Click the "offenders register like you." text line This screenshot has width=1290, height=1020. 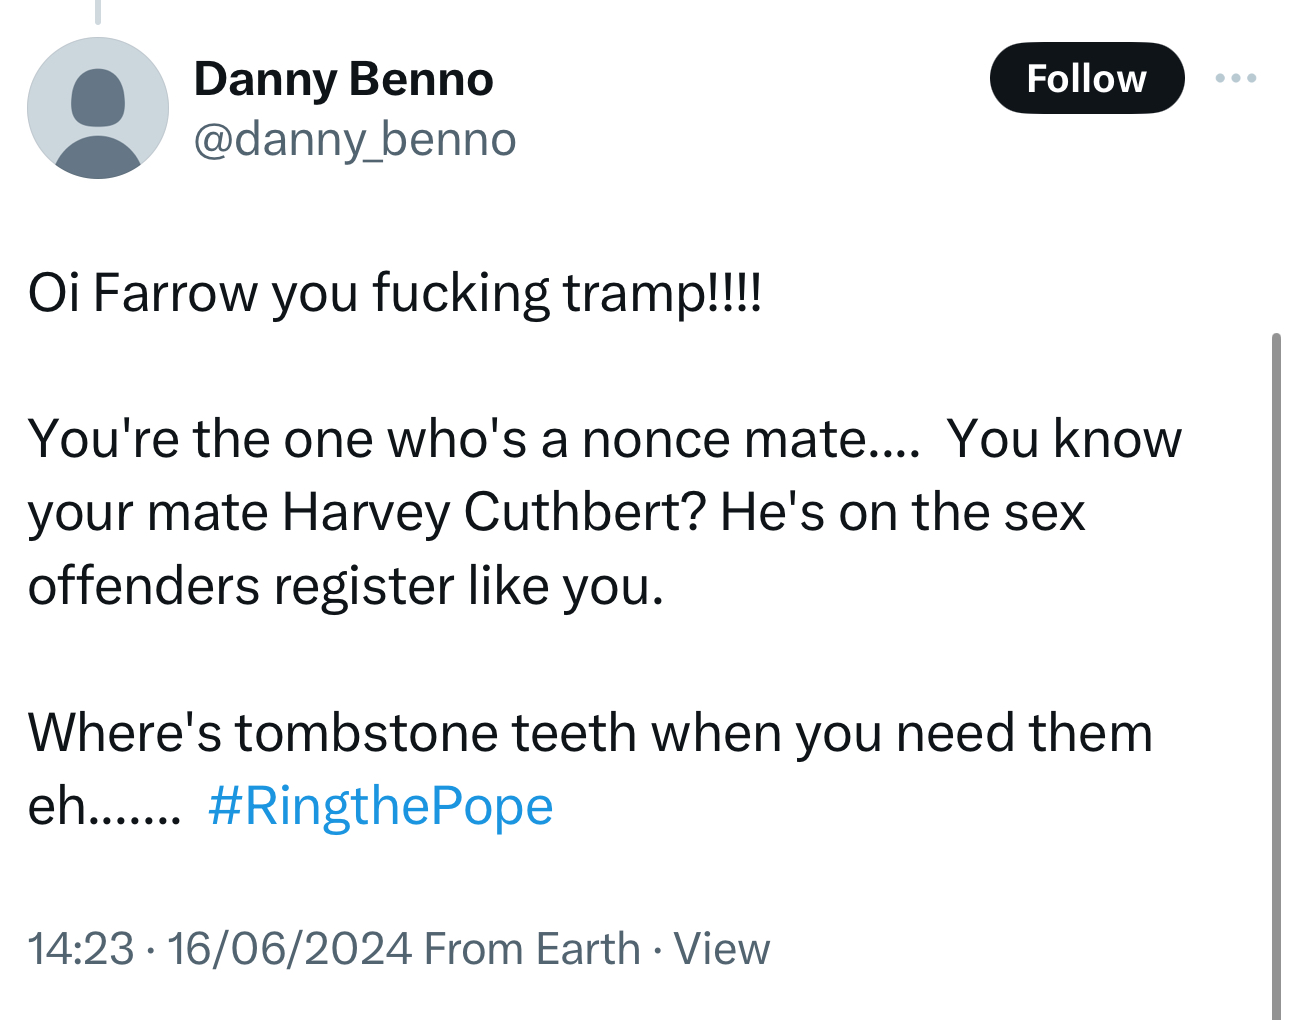(346, 586)
